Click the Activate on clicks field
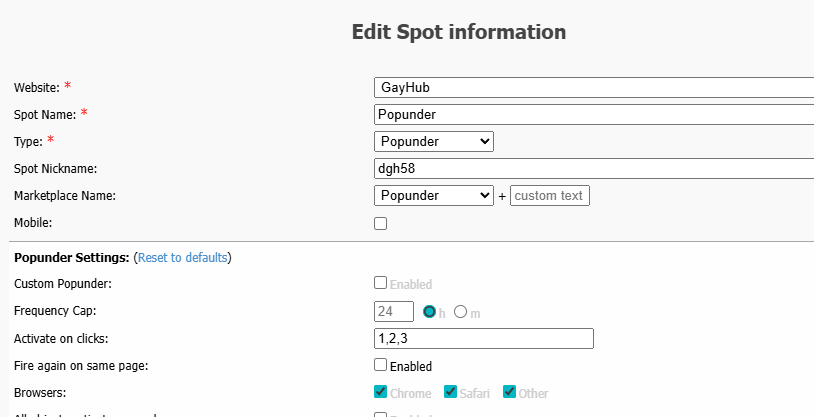Image resolution: width=814 pixels, height=417 pixels. coord(484,338)
